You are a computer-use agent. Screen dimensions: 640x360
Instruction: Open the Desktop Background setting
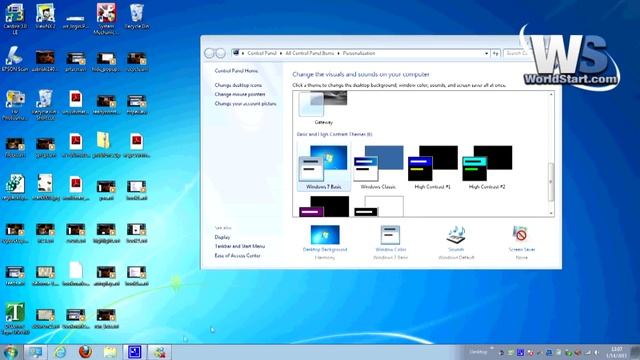325,242
